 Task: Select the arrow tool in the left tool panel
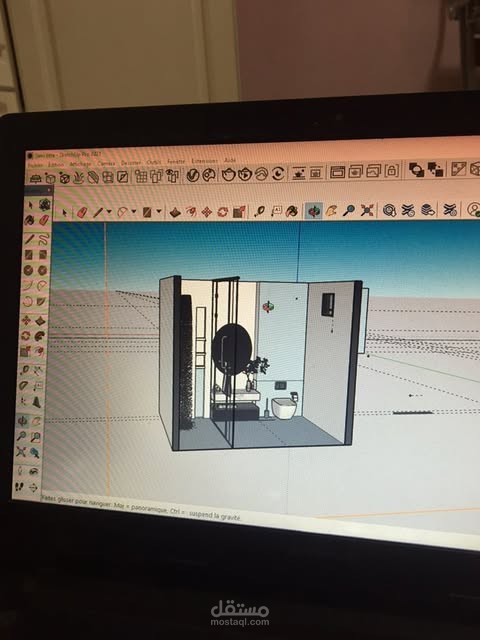30,204
